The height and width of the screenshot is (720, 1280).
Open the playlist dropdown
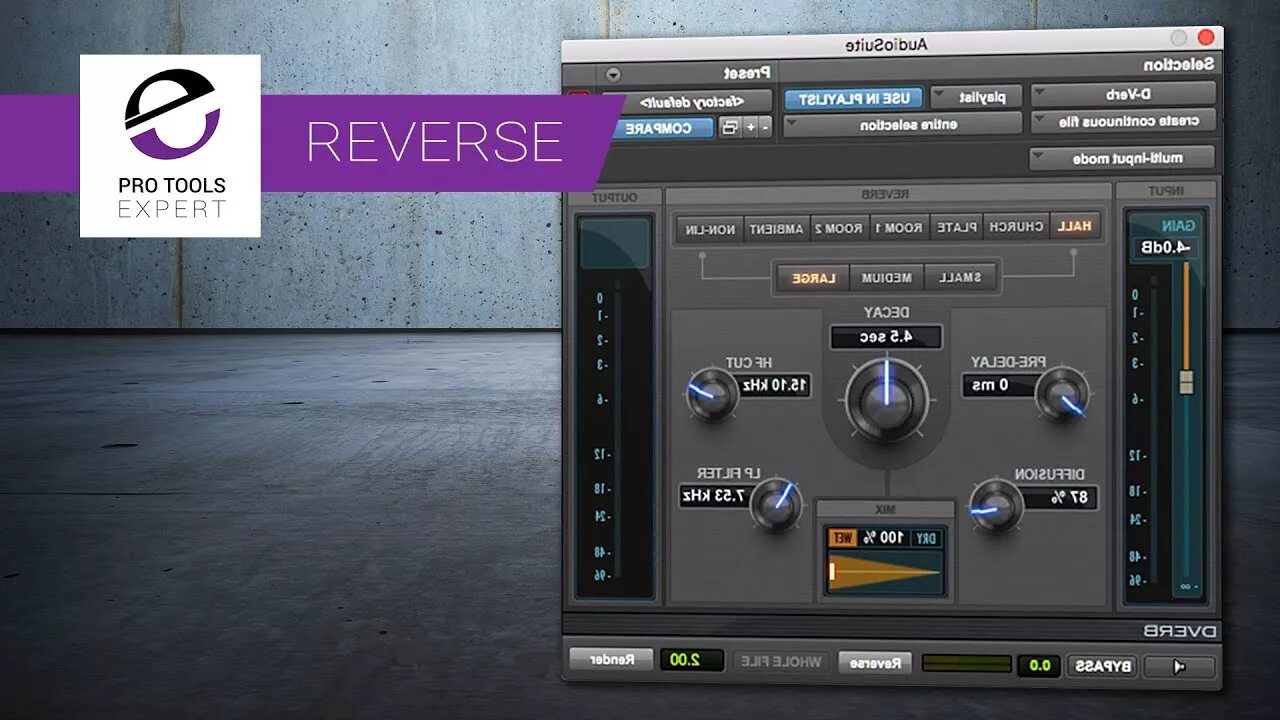977,97
